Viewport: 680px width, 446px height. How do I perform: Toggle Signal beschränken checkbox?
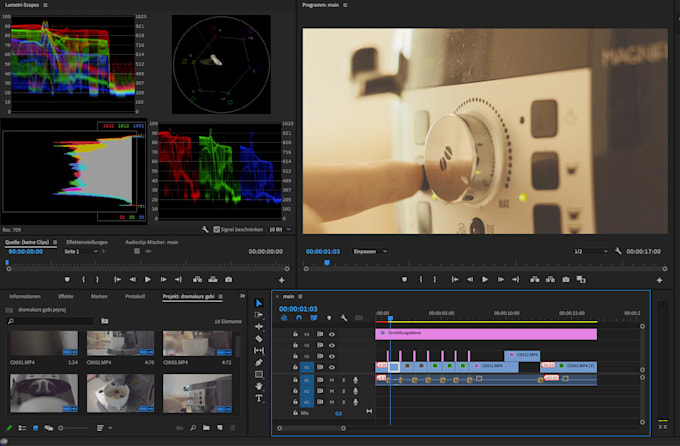click(x=216, y=230)
